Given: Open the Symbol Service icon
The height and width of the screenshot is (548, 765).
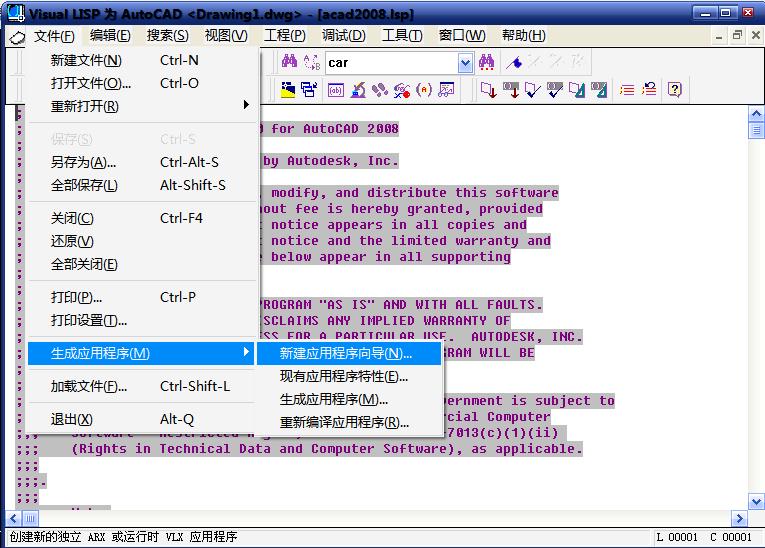Looking at the screenshot, I should tap(402, 89).
